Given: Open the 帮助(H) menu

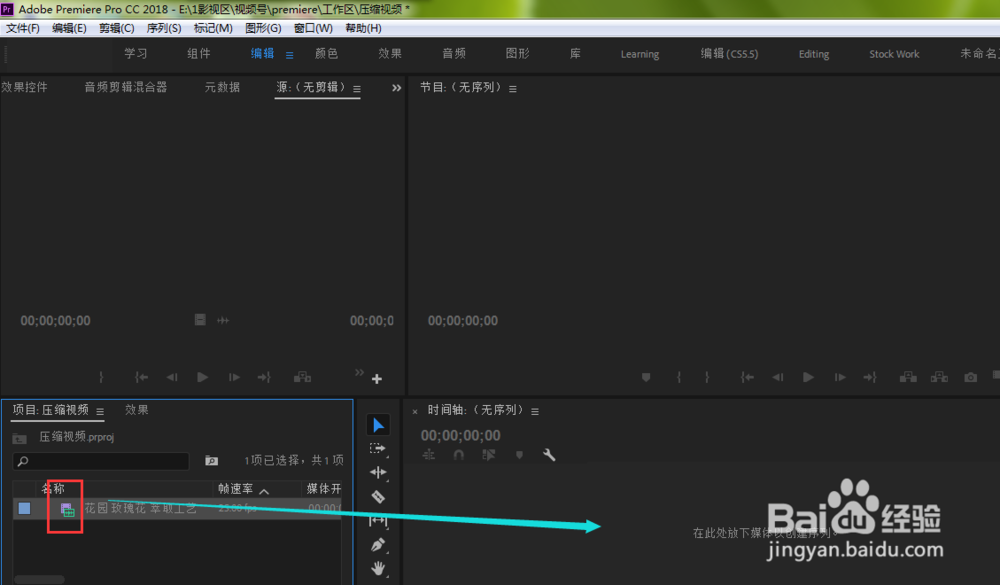Looking at the screenshot, I should (364, 28).
